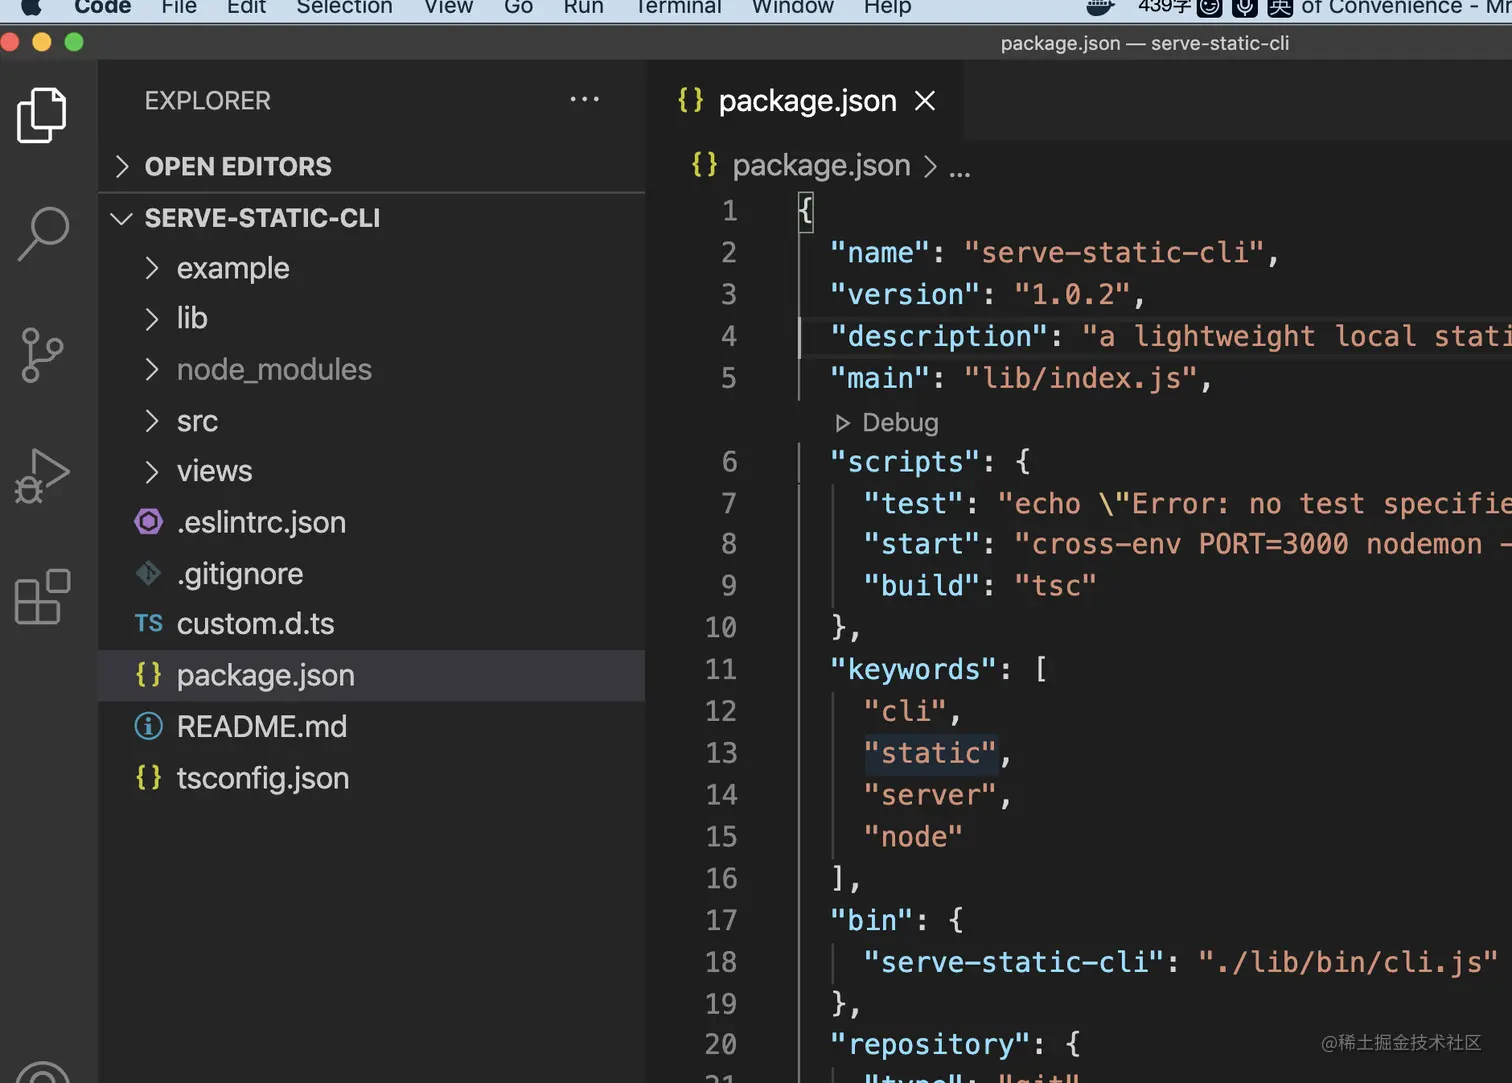Viewport: 1512px width, 1083px height.
Task: Click the microphone icon in the menu bar
Action: coord(1245,7)
